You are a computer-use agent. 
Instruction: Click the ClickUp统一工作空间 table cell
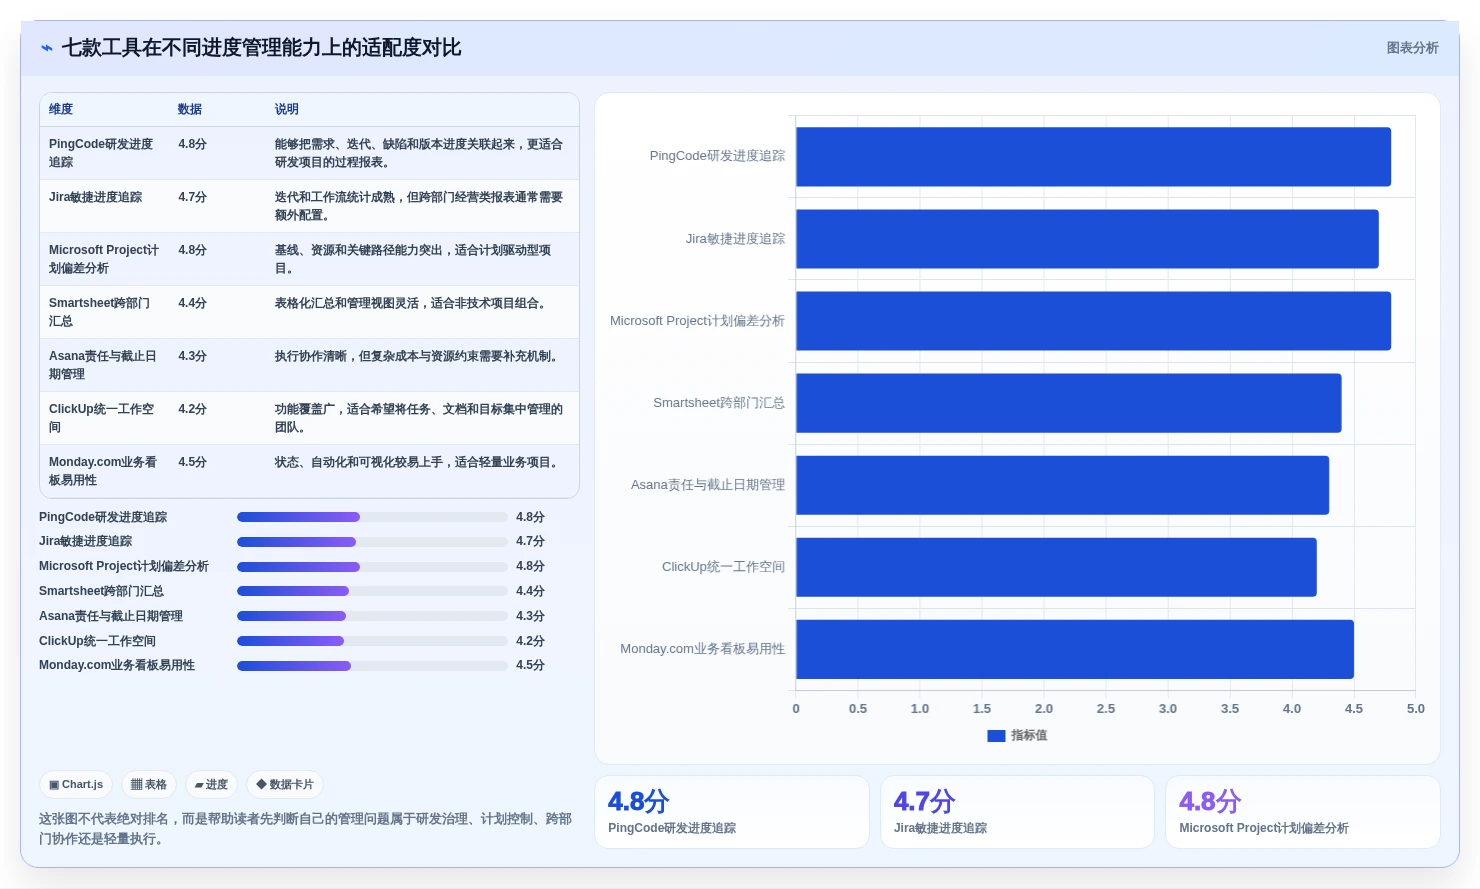pos(102,418)
